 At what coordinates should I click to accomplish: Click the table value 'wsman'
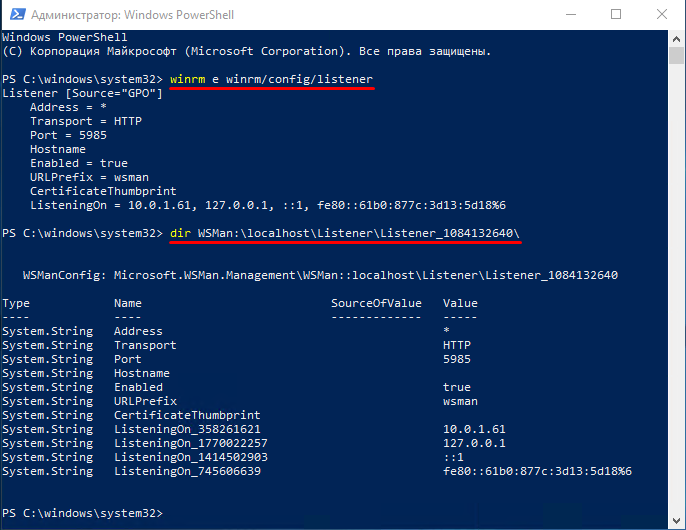point(460,401)
